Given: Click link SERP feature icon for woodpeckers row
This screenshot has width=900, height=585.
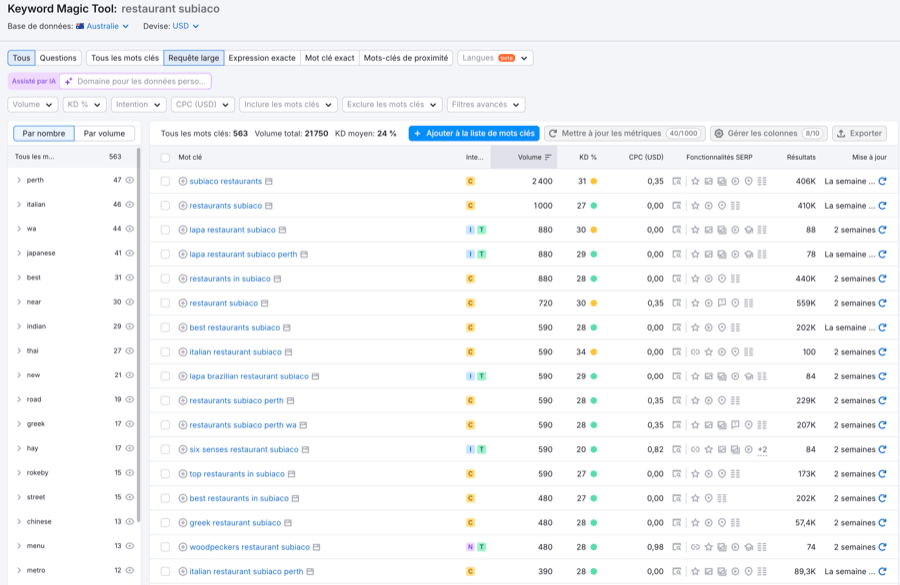Looking at the screenshot, I should [695, 547].
